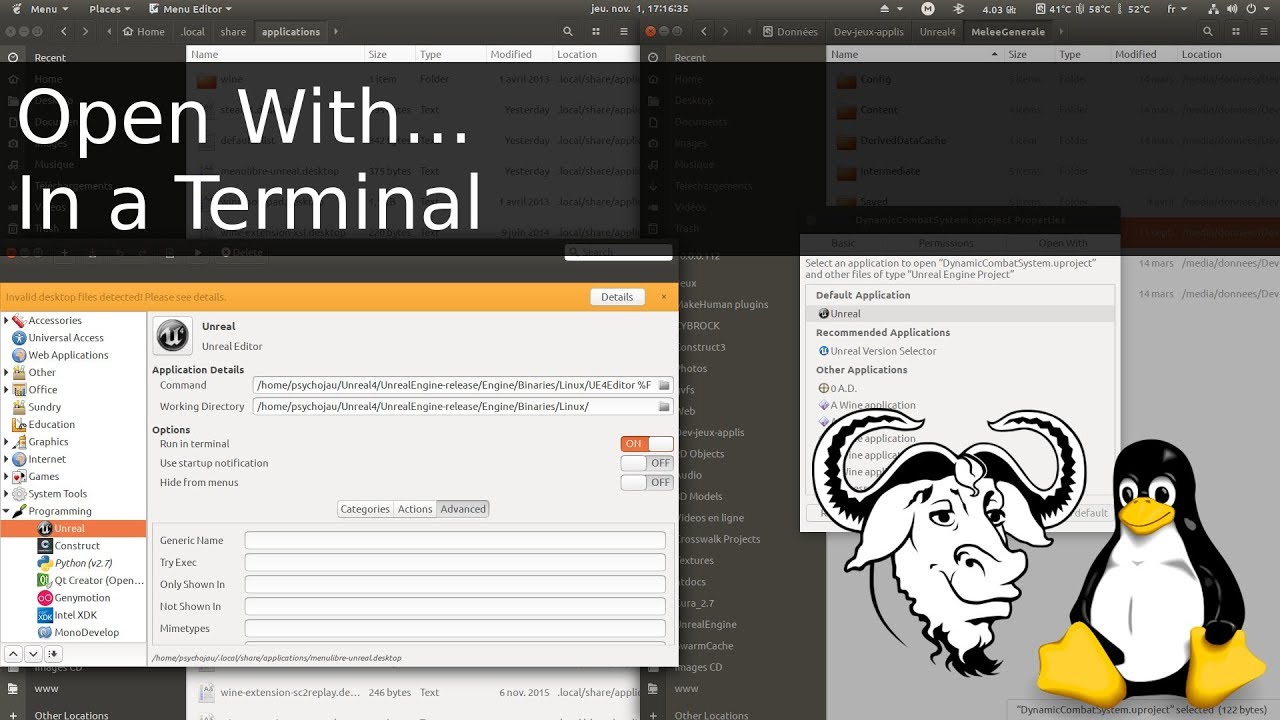Open folder browser for Working Directory field

coord(663,407)
